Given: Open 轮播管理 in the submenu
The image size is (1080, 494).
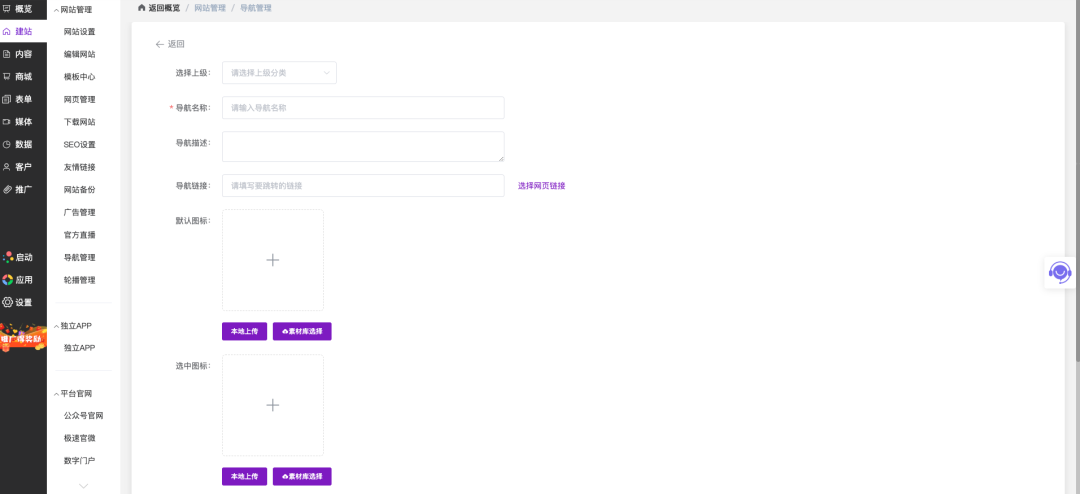Looking at the screenshot, I should pos(79,280).
